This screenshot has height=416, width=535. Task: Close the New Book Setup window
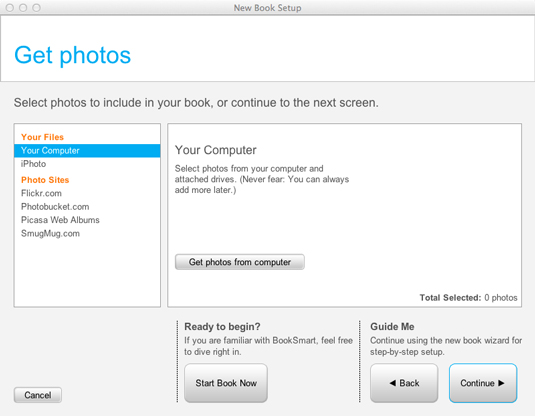click(x=10, y=8)
